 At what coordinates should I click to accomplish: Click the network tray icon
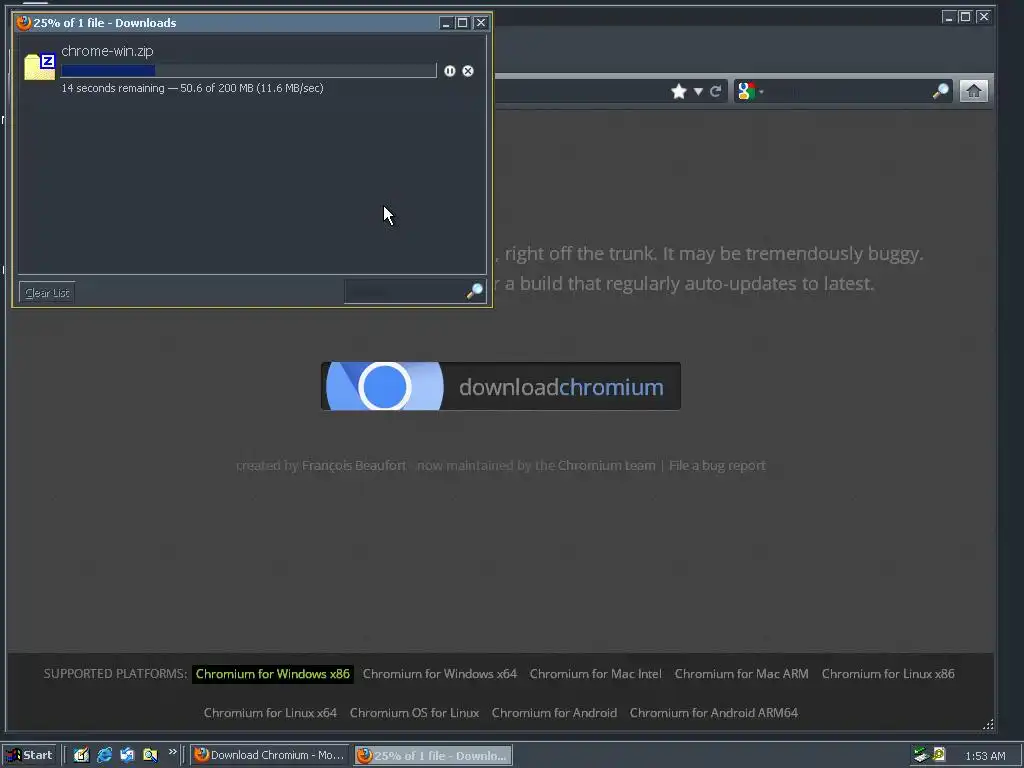pyautogui.click(x=921, y=755)
